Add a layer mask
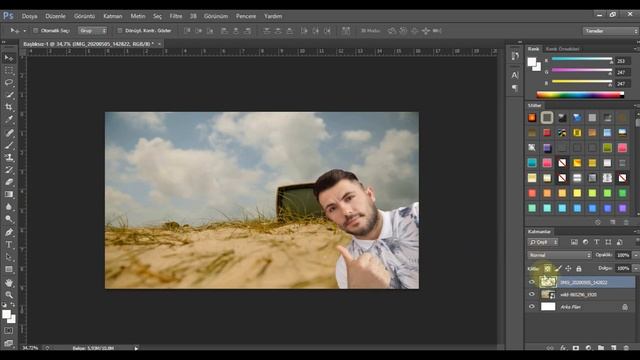The image size is (640, 360). pos(576,348)
